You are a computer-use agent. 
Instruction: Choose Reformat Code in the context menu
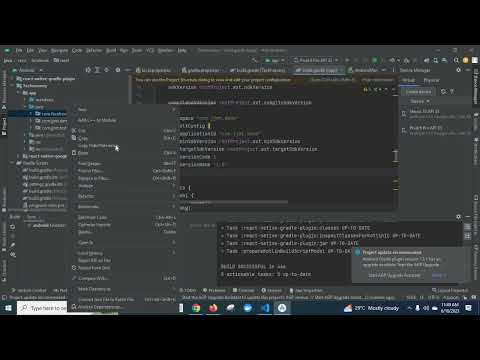pos(124,217)
